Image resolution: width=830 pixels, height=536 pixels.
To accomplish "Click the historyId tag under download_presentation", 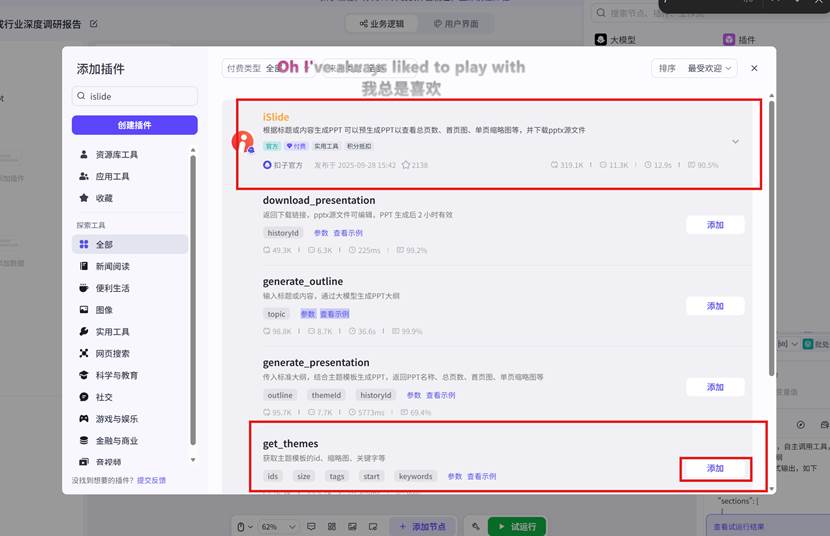I will [x=283, y=233].
